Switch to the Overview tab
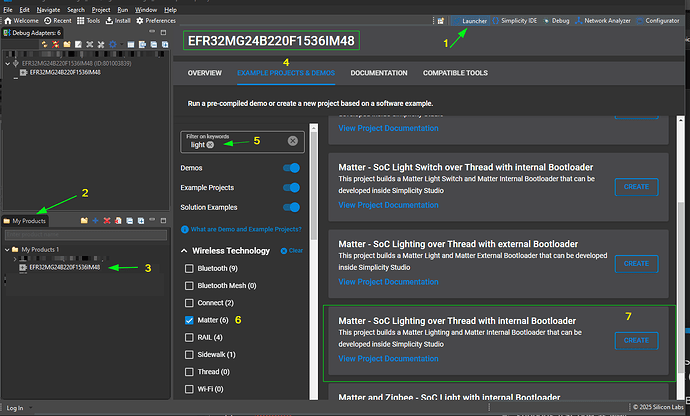The width and height of the screenshot is (690, 416). [205, 73]
